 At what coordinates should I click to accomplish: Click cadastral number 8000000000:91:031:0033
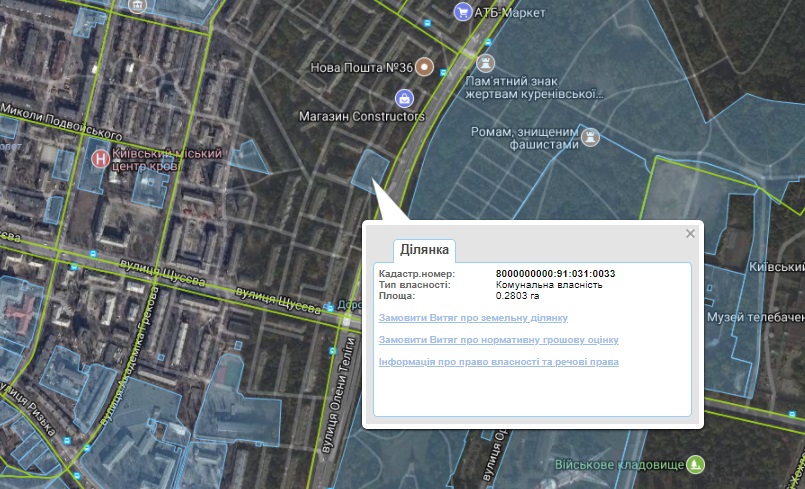[x=555, y=274]
